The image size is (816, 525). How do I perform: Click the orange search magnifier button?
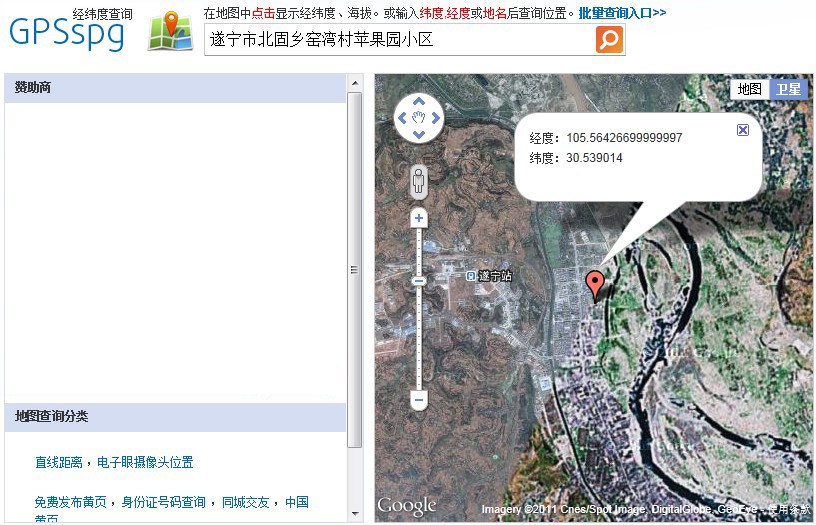tap(609, 39)
